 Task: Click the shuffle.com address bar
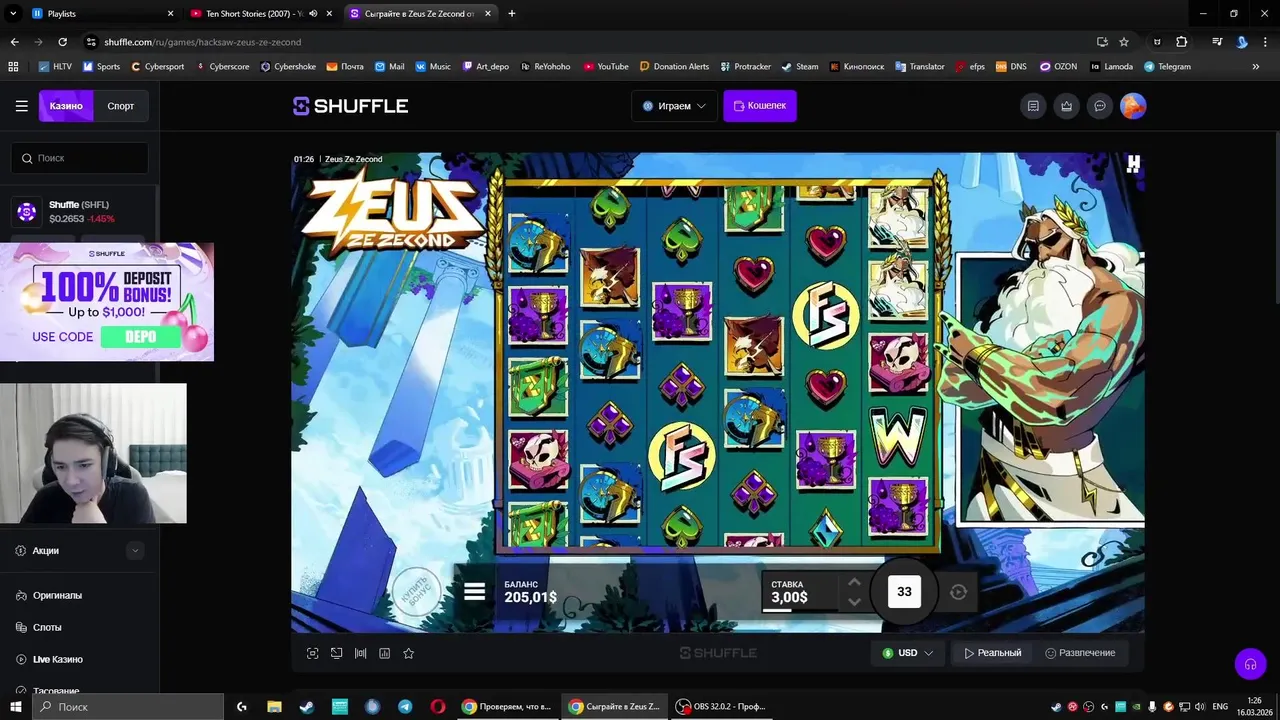point(590,42)
